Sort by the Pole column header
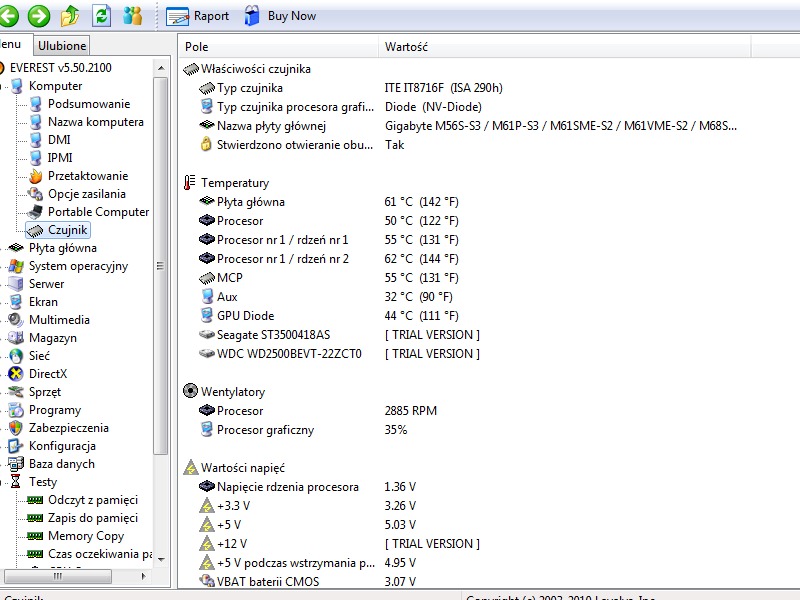 click(197, 47)
